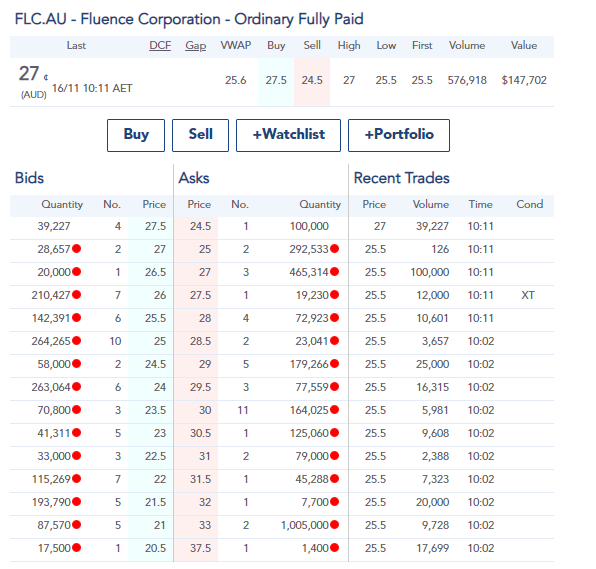Click the bid price 20.5
Viewport: 596px width, 569px height.
pos(155,548)
